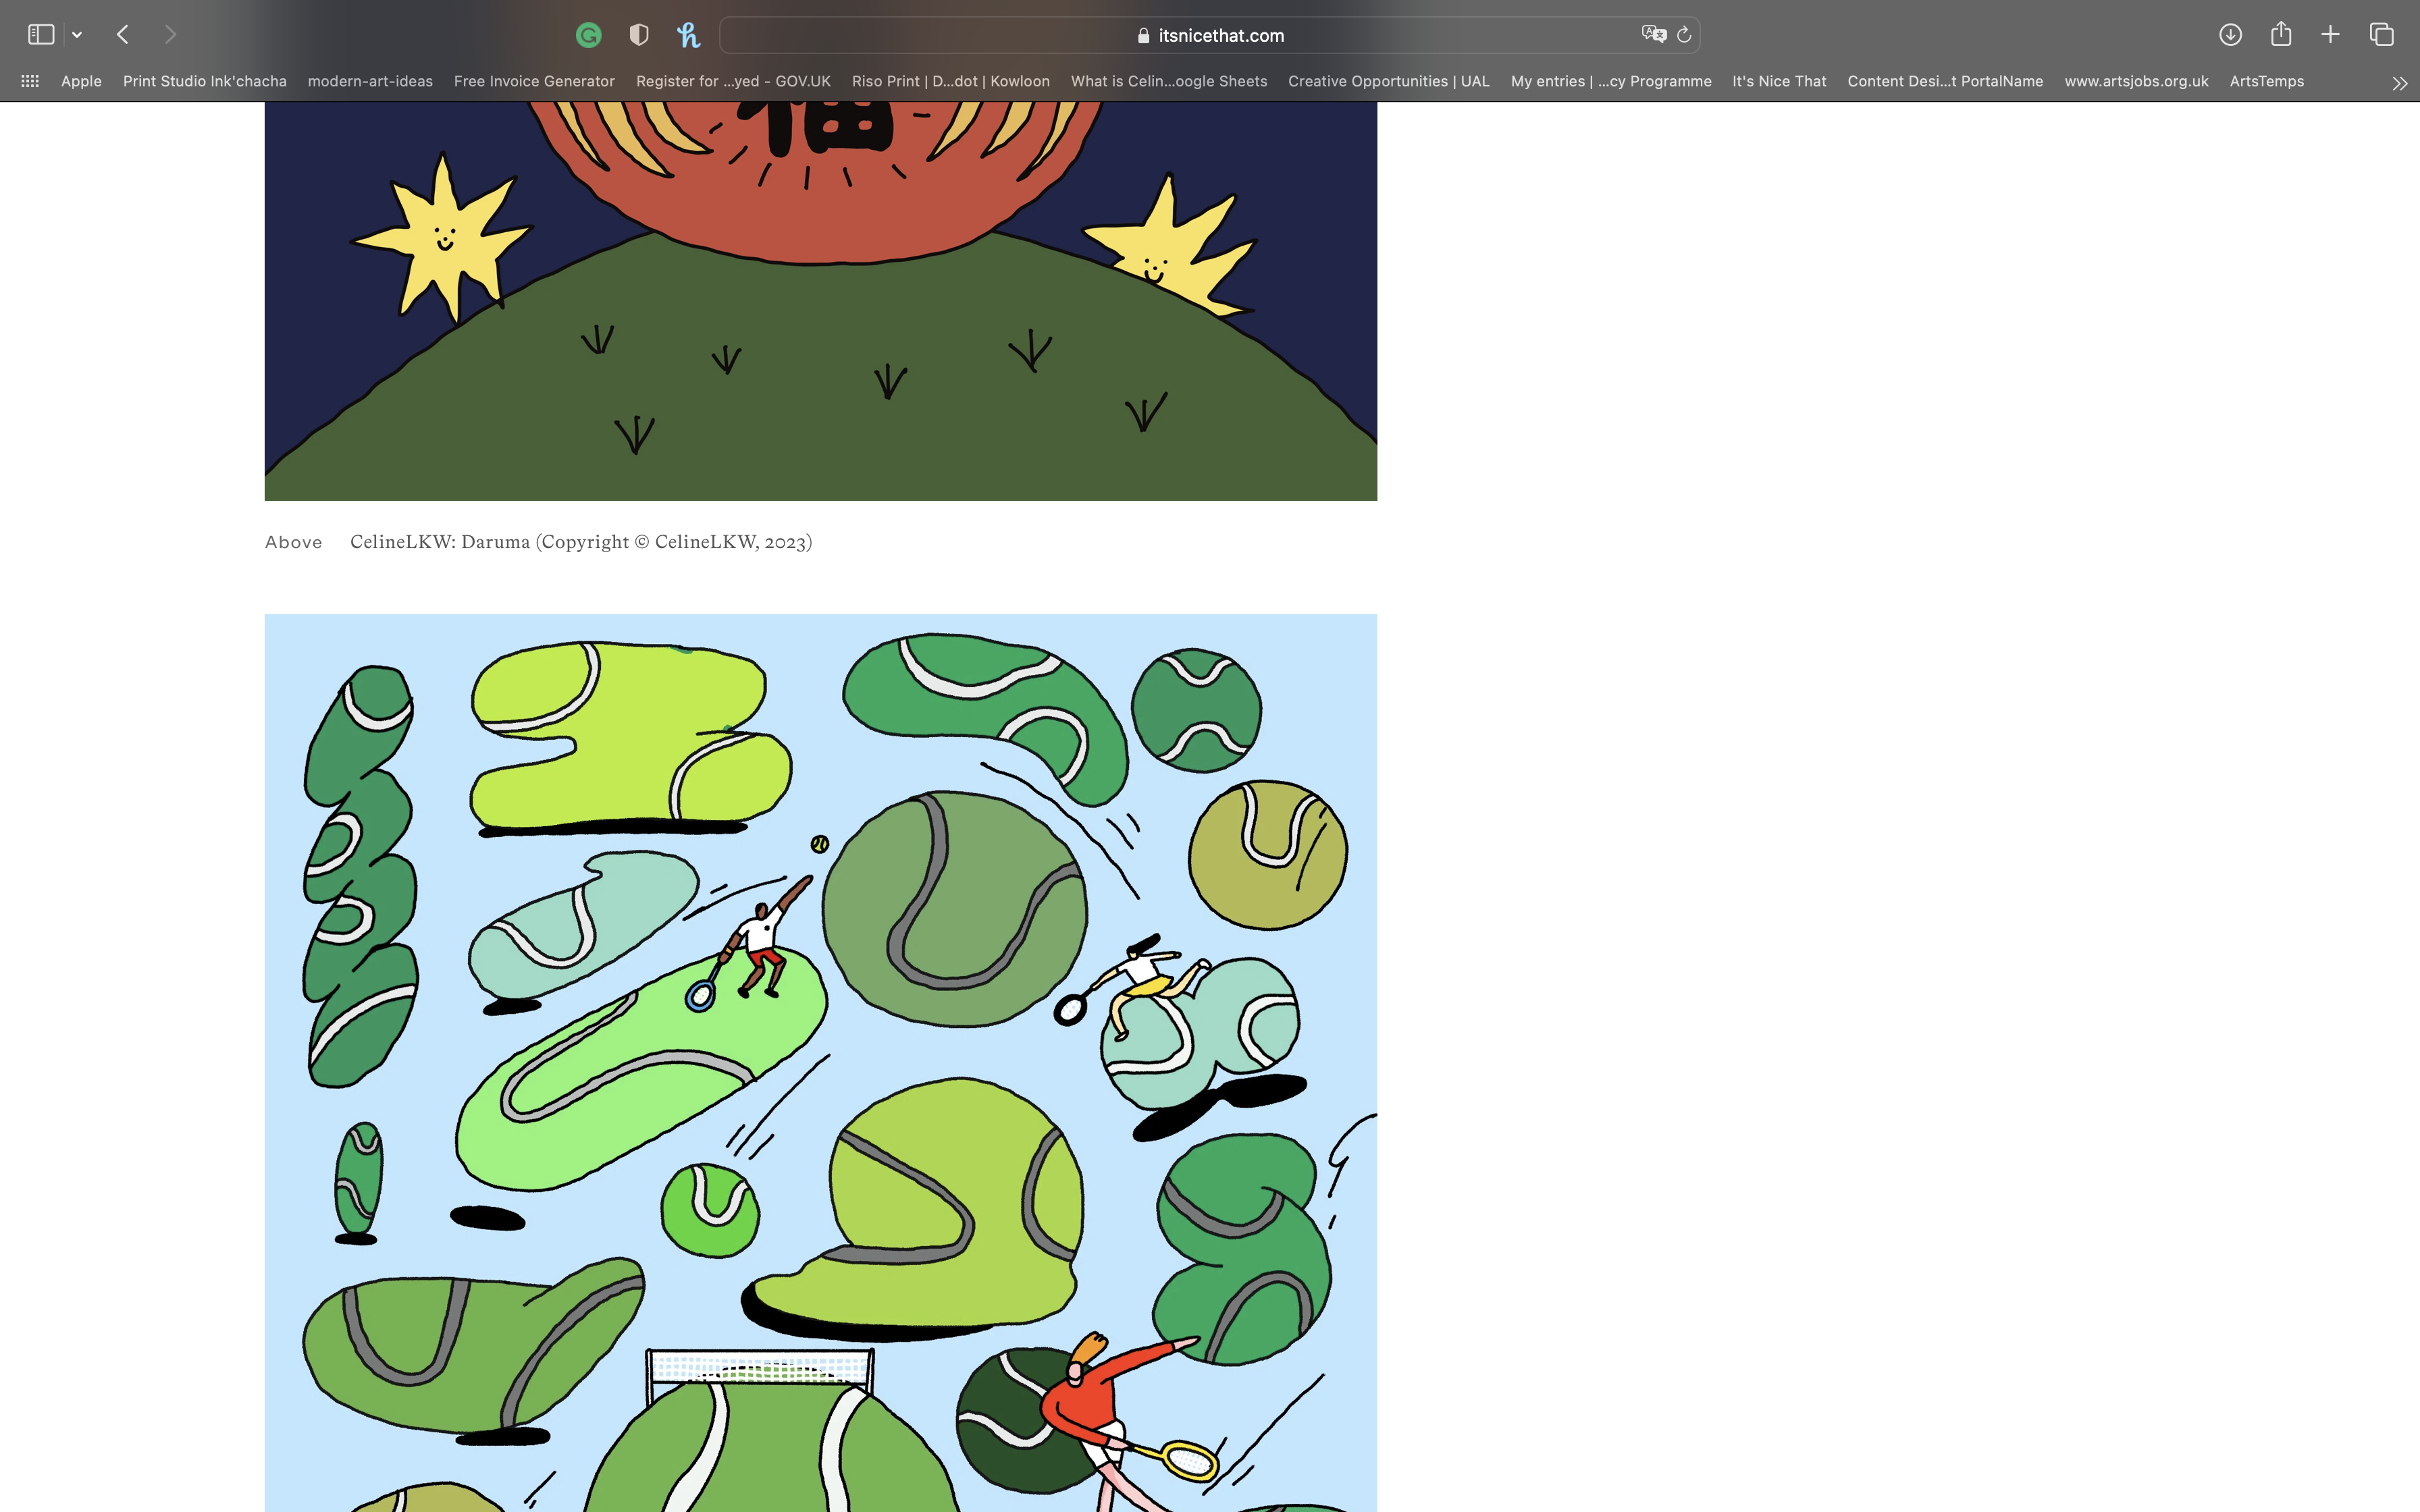
Task: Open Free Invoice Generator bookmark
Action: pyautogui.click(x=534, y=81)
